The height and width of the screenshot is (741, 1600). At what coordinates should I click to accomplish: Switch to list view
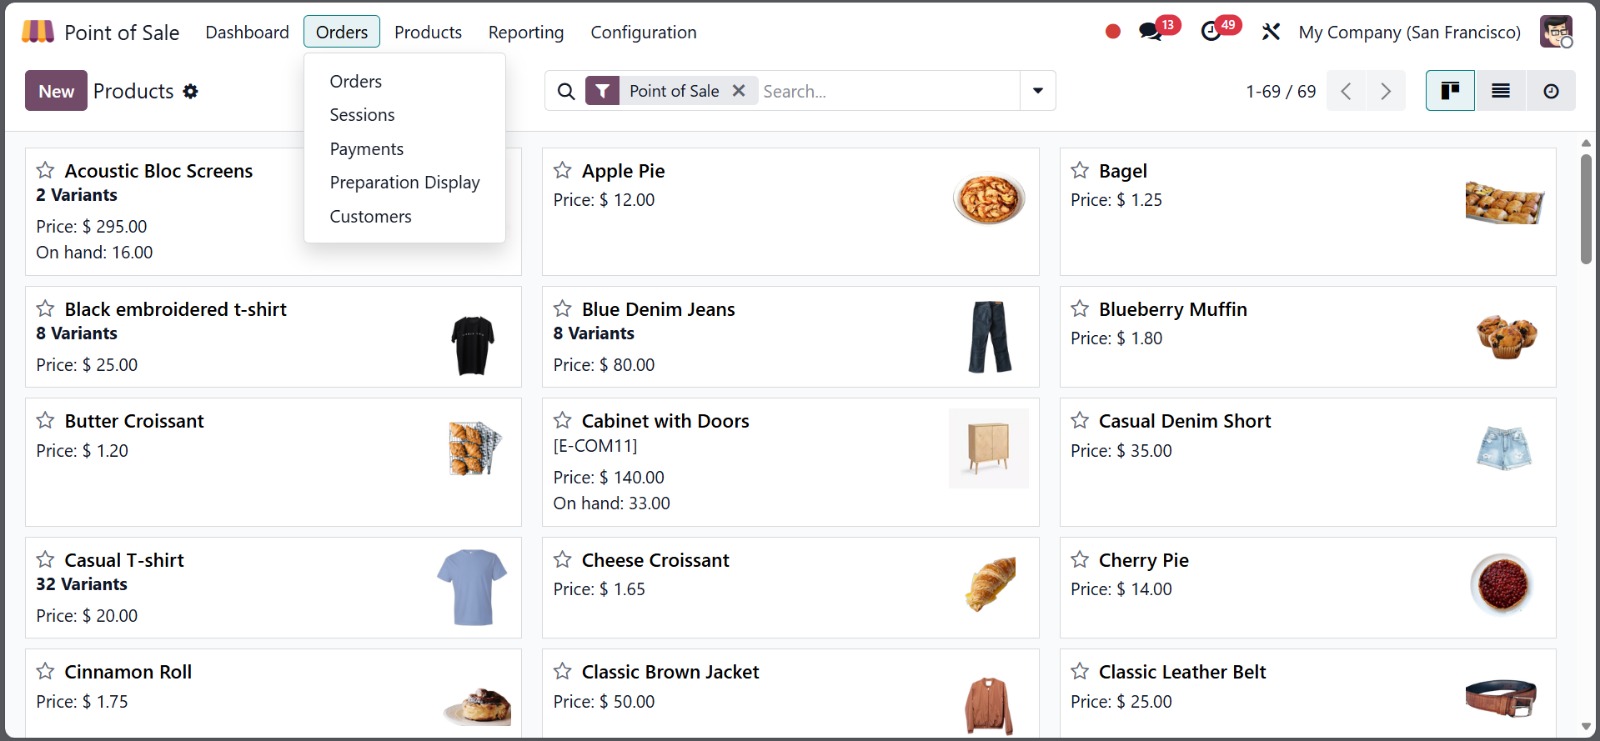[x=1500, y=91]
